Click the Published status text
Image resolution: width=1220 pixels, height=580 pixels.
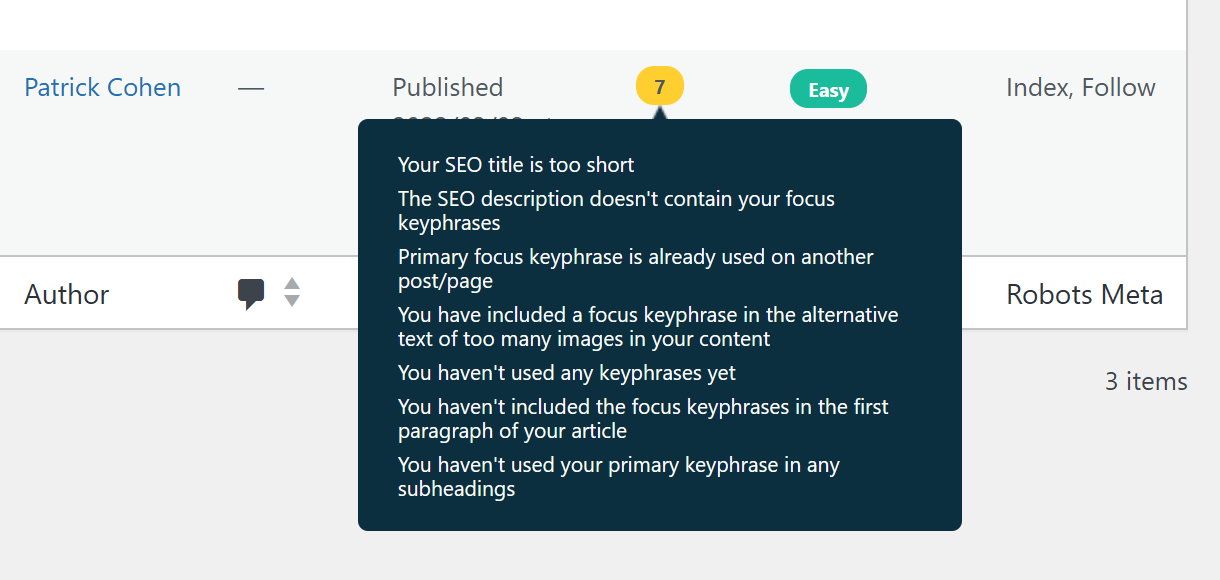pos(447,88)
